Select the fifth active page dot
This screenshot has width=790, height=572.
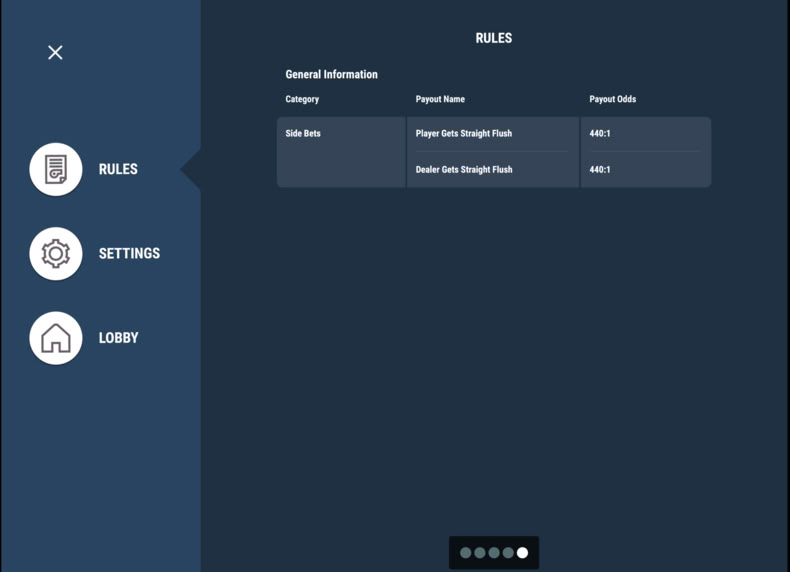pyautogui.click(x=522, y=553)
